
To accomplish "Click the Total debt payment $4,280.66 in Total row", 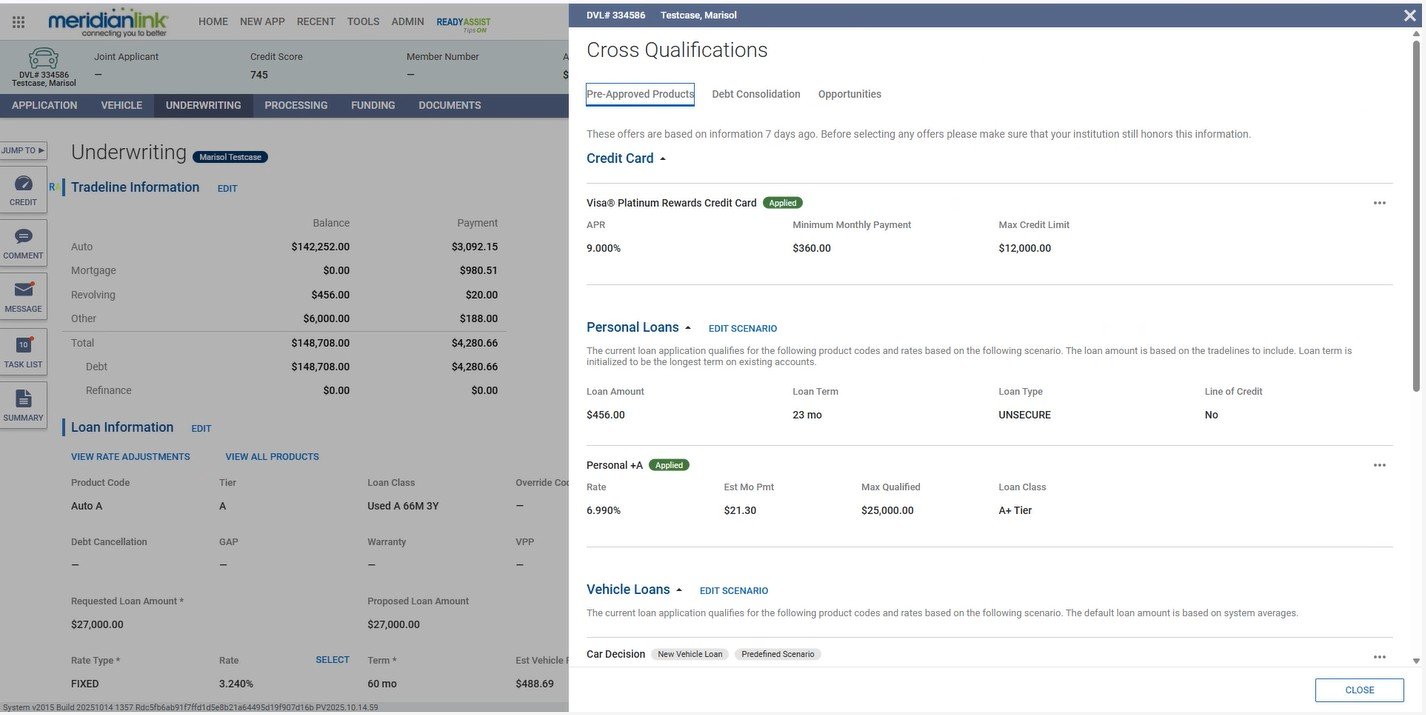I will point(474,343).
